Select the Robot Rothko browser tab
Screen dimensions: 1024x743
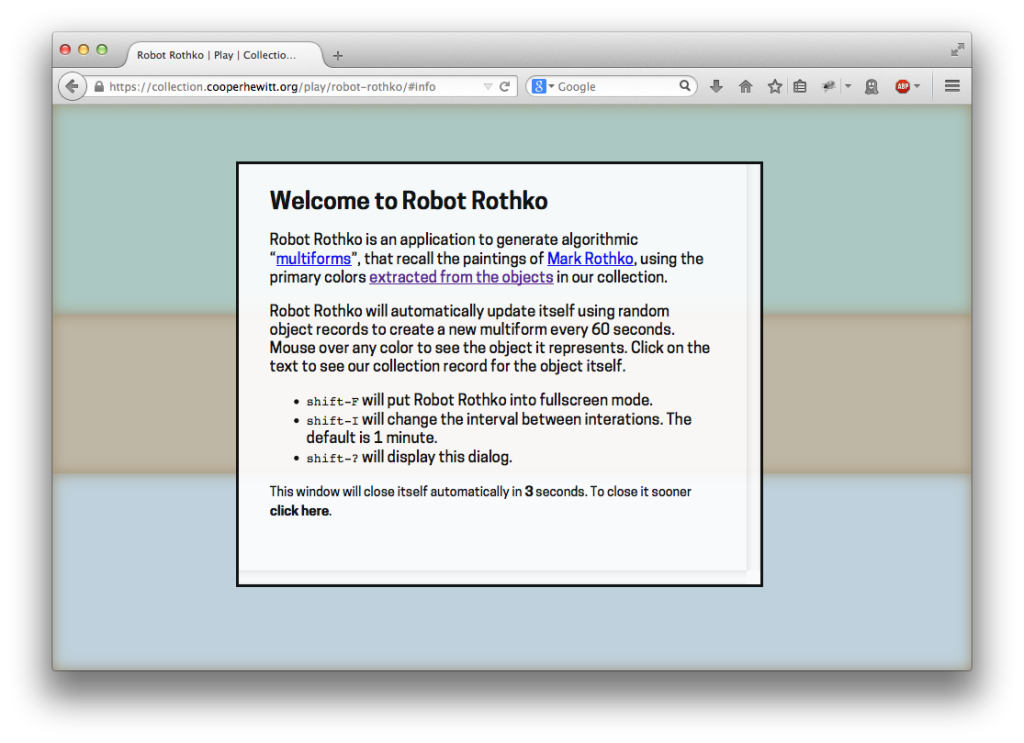click(222, 55)
